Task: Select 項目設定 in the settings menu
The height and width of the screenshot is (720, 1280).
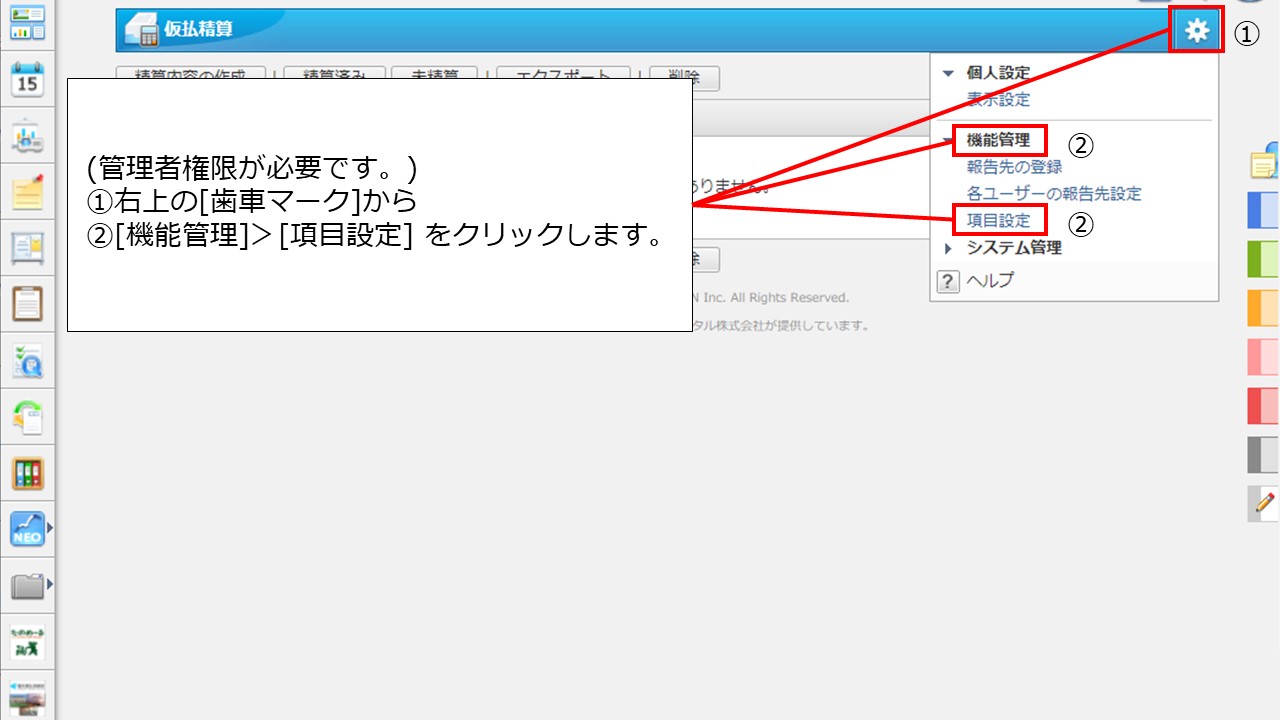Action: point(998,221)
